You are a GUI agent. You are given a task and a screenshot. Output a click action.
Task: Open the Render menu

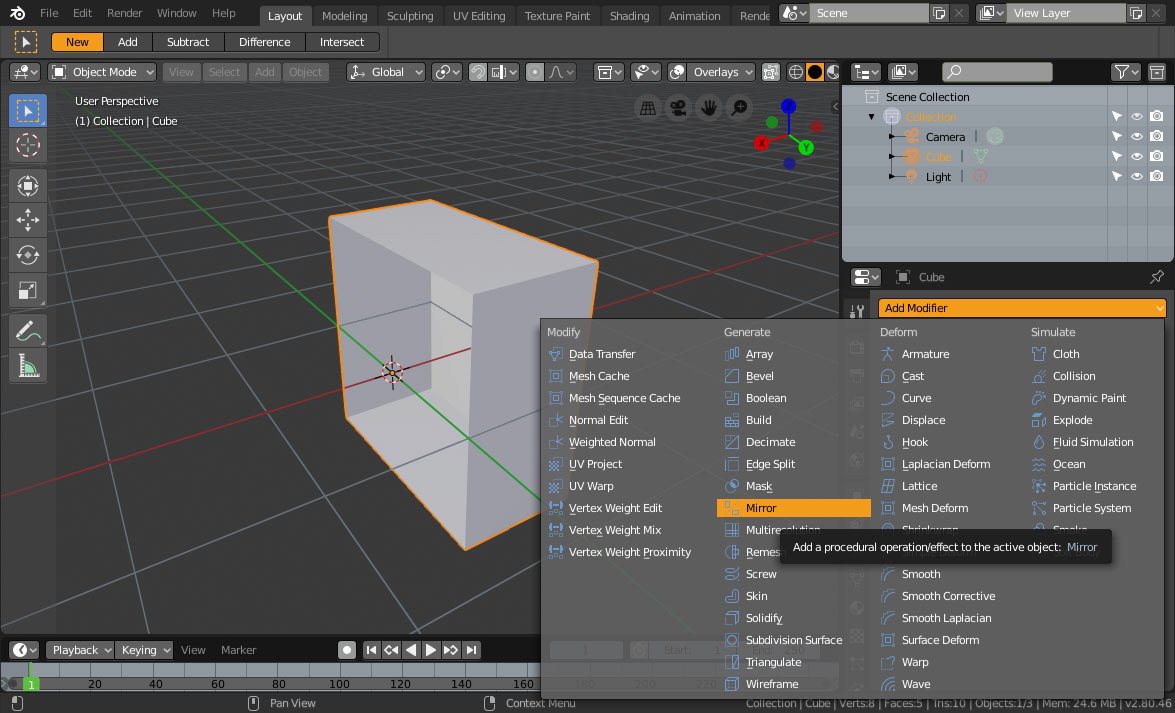click(124, 13)
